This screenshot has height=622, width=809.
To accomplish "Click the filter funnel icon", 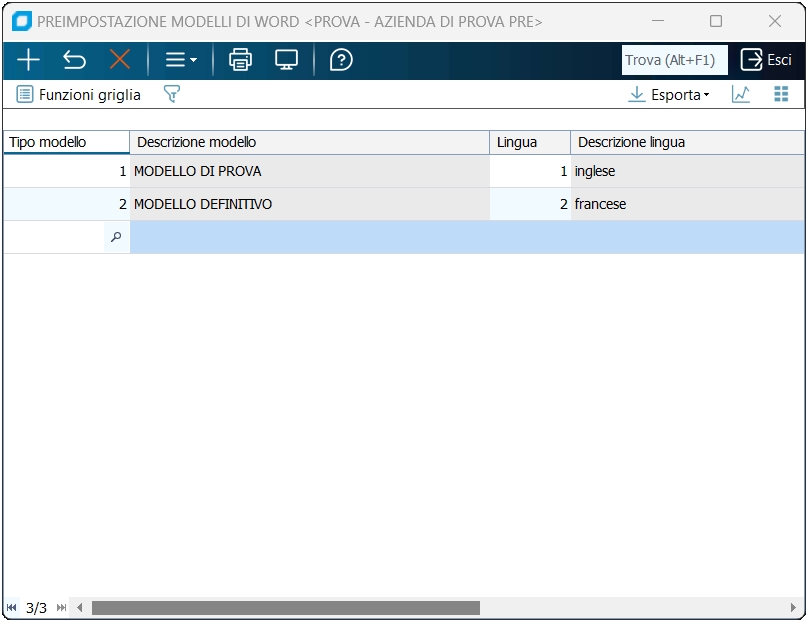I will click(x=172, y=94).
